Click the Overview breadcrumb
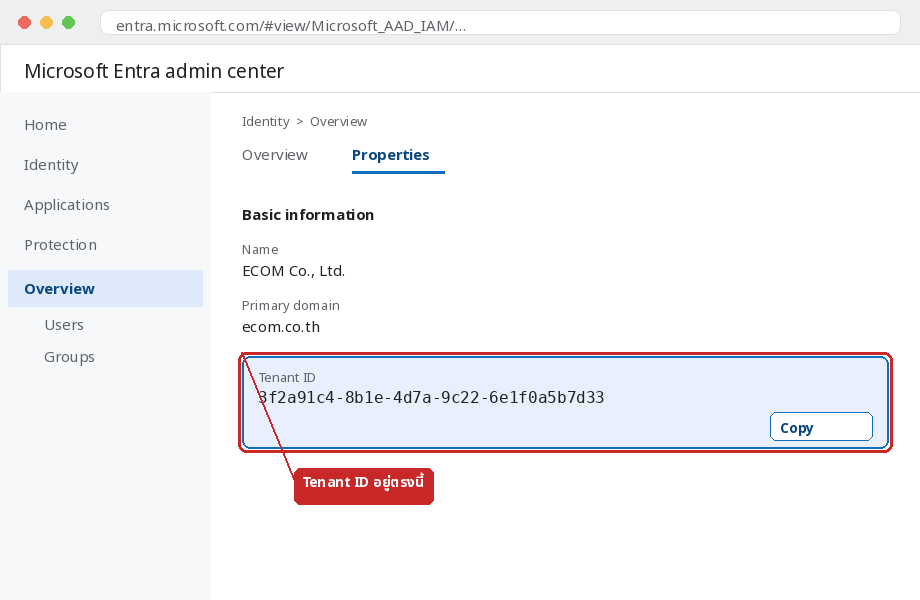 (x=339, y=121)
